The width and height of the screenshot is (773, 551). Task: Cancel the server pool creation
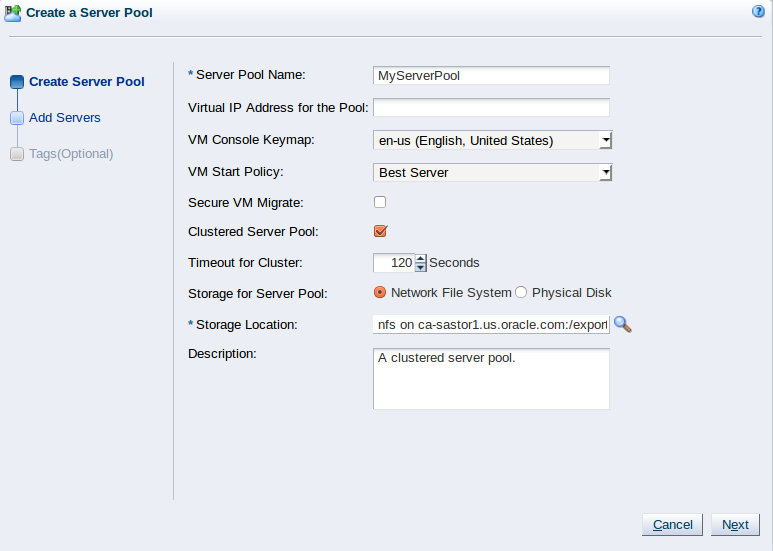pos(672,525)
